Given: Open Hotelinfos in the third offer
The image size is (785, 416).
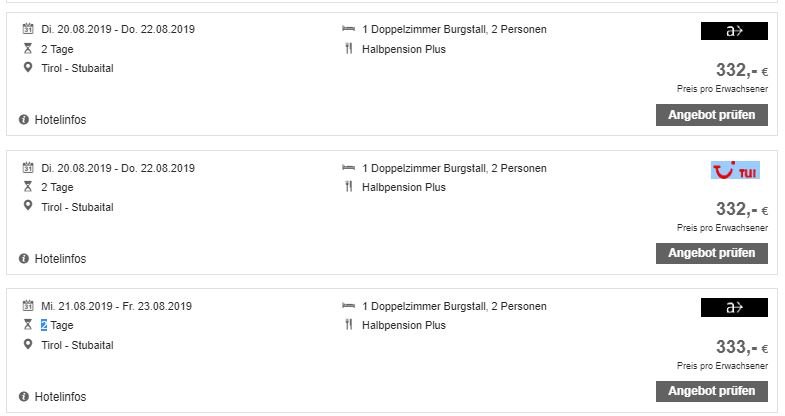Looking at the screenshot, I should tap(60, 397).
